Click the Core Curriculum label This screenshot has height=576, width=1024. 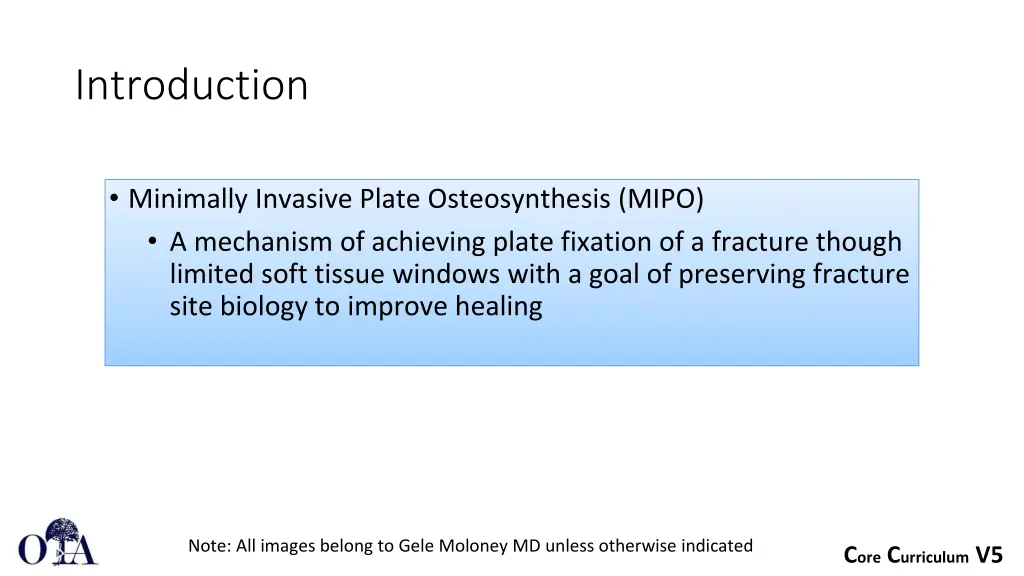click(x=906, y=556)
